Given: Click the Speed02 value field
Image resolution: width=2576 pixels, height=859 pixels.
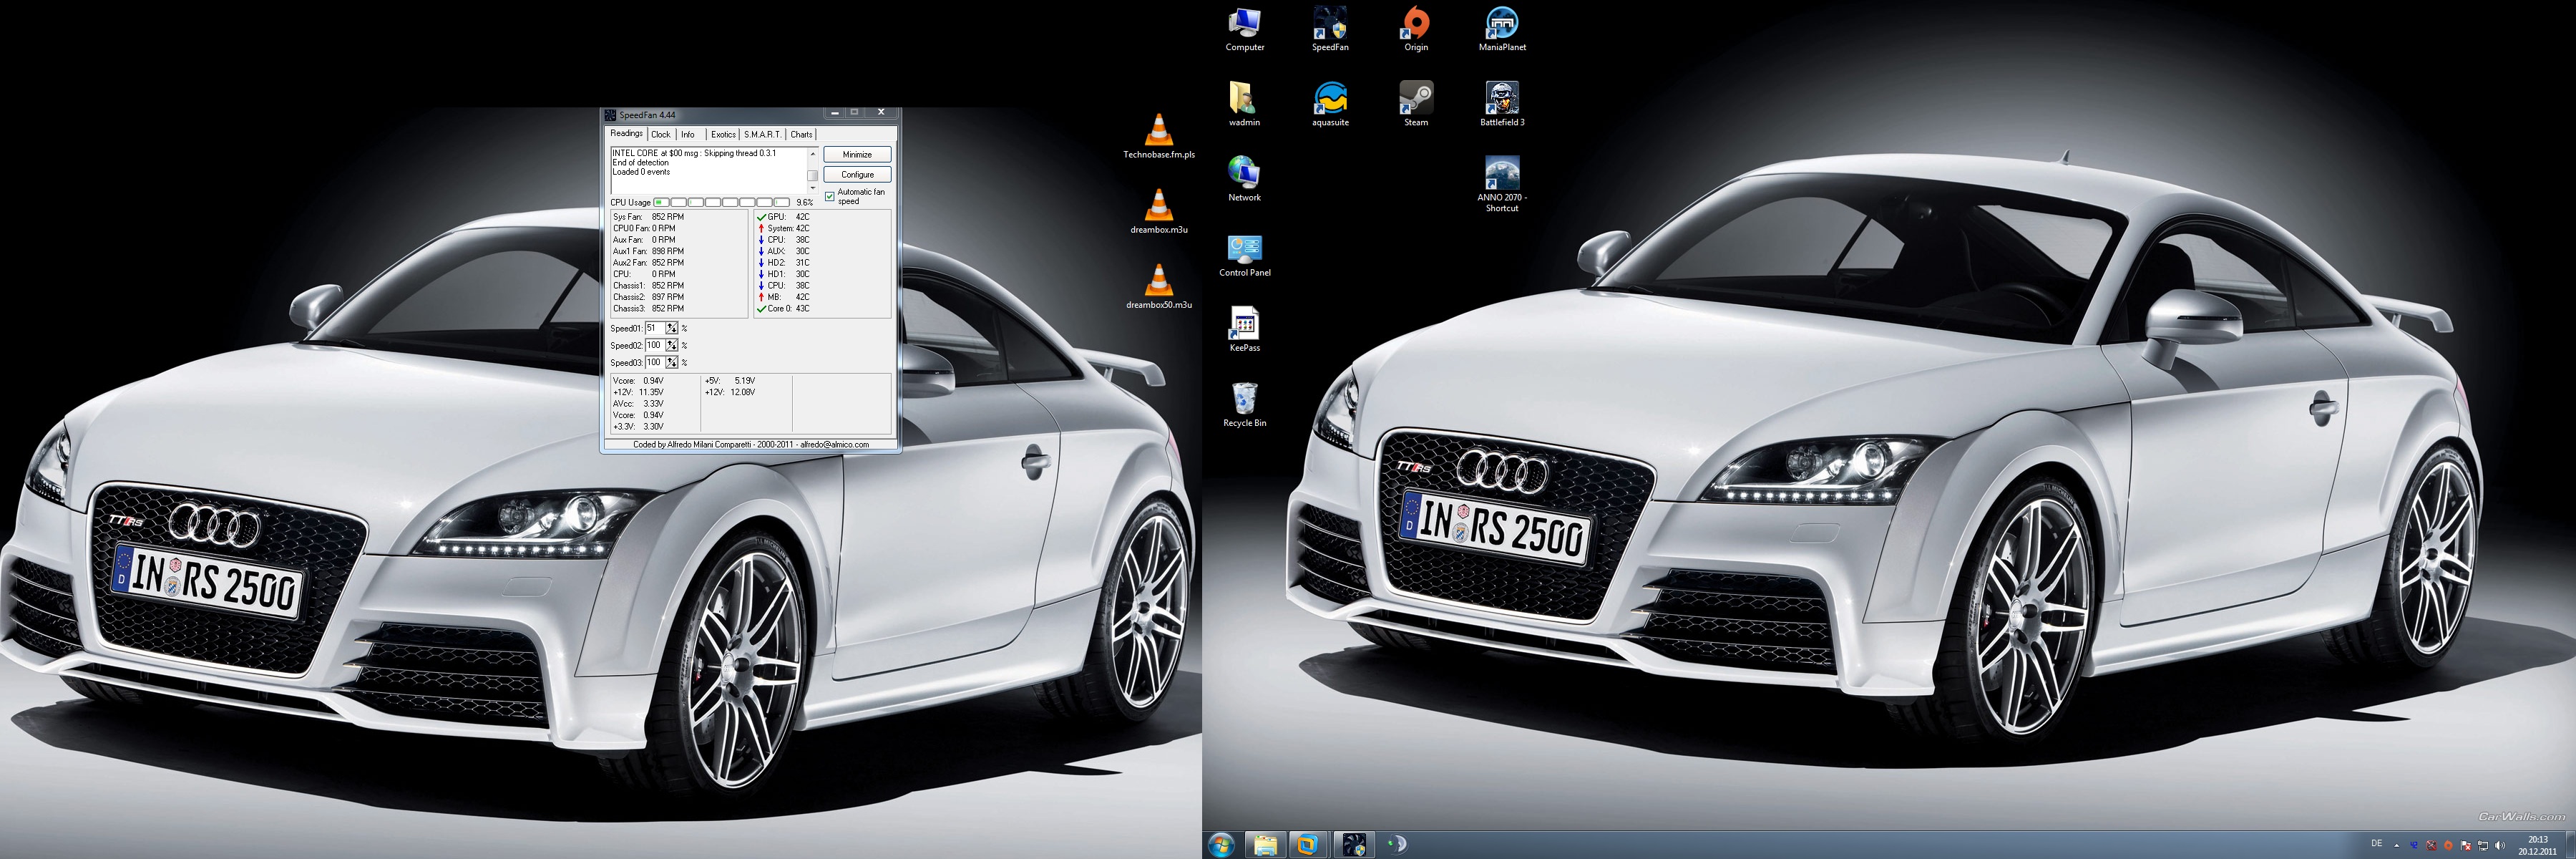Looking at the screenshot, I should 656,345.
